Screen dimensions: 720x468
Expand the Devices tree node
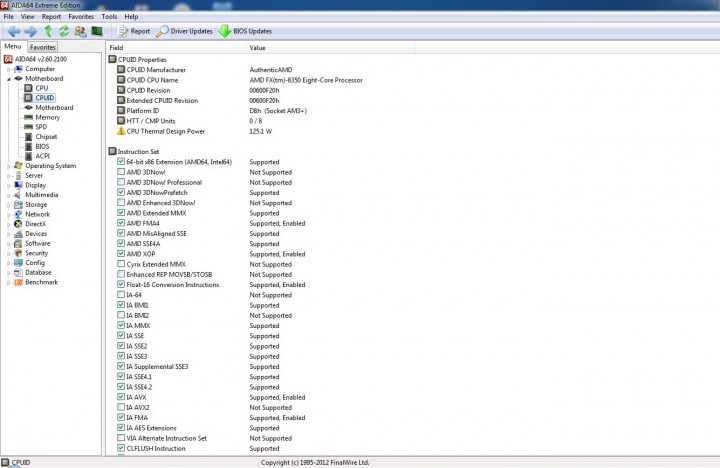pyautogui.click(x=8, y=234)
